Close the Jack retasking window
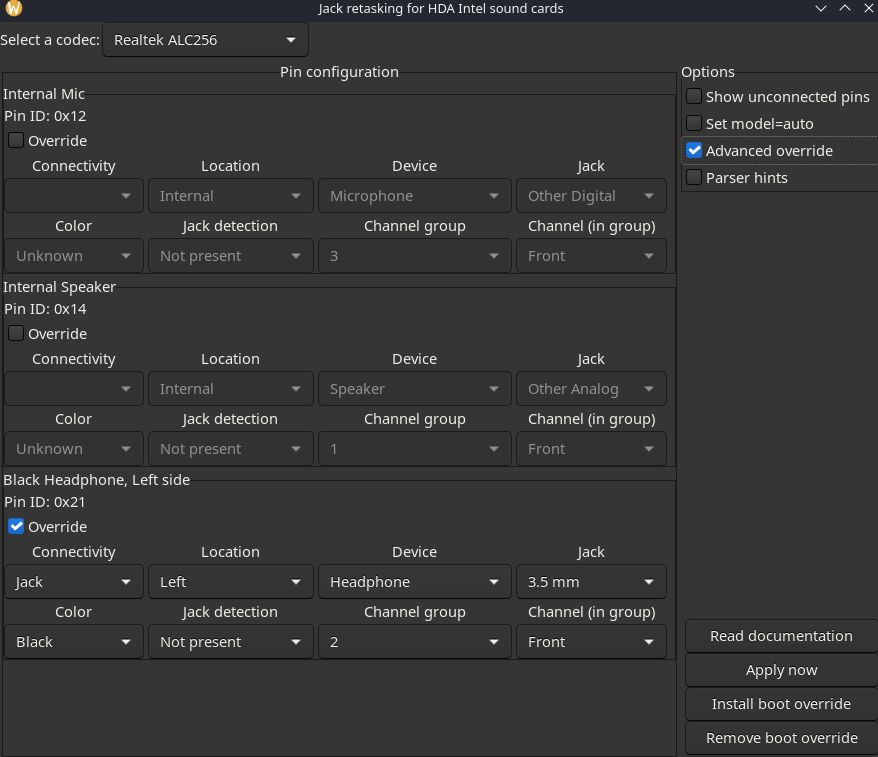Screen dimensions: 878x757 click(868, 9)
